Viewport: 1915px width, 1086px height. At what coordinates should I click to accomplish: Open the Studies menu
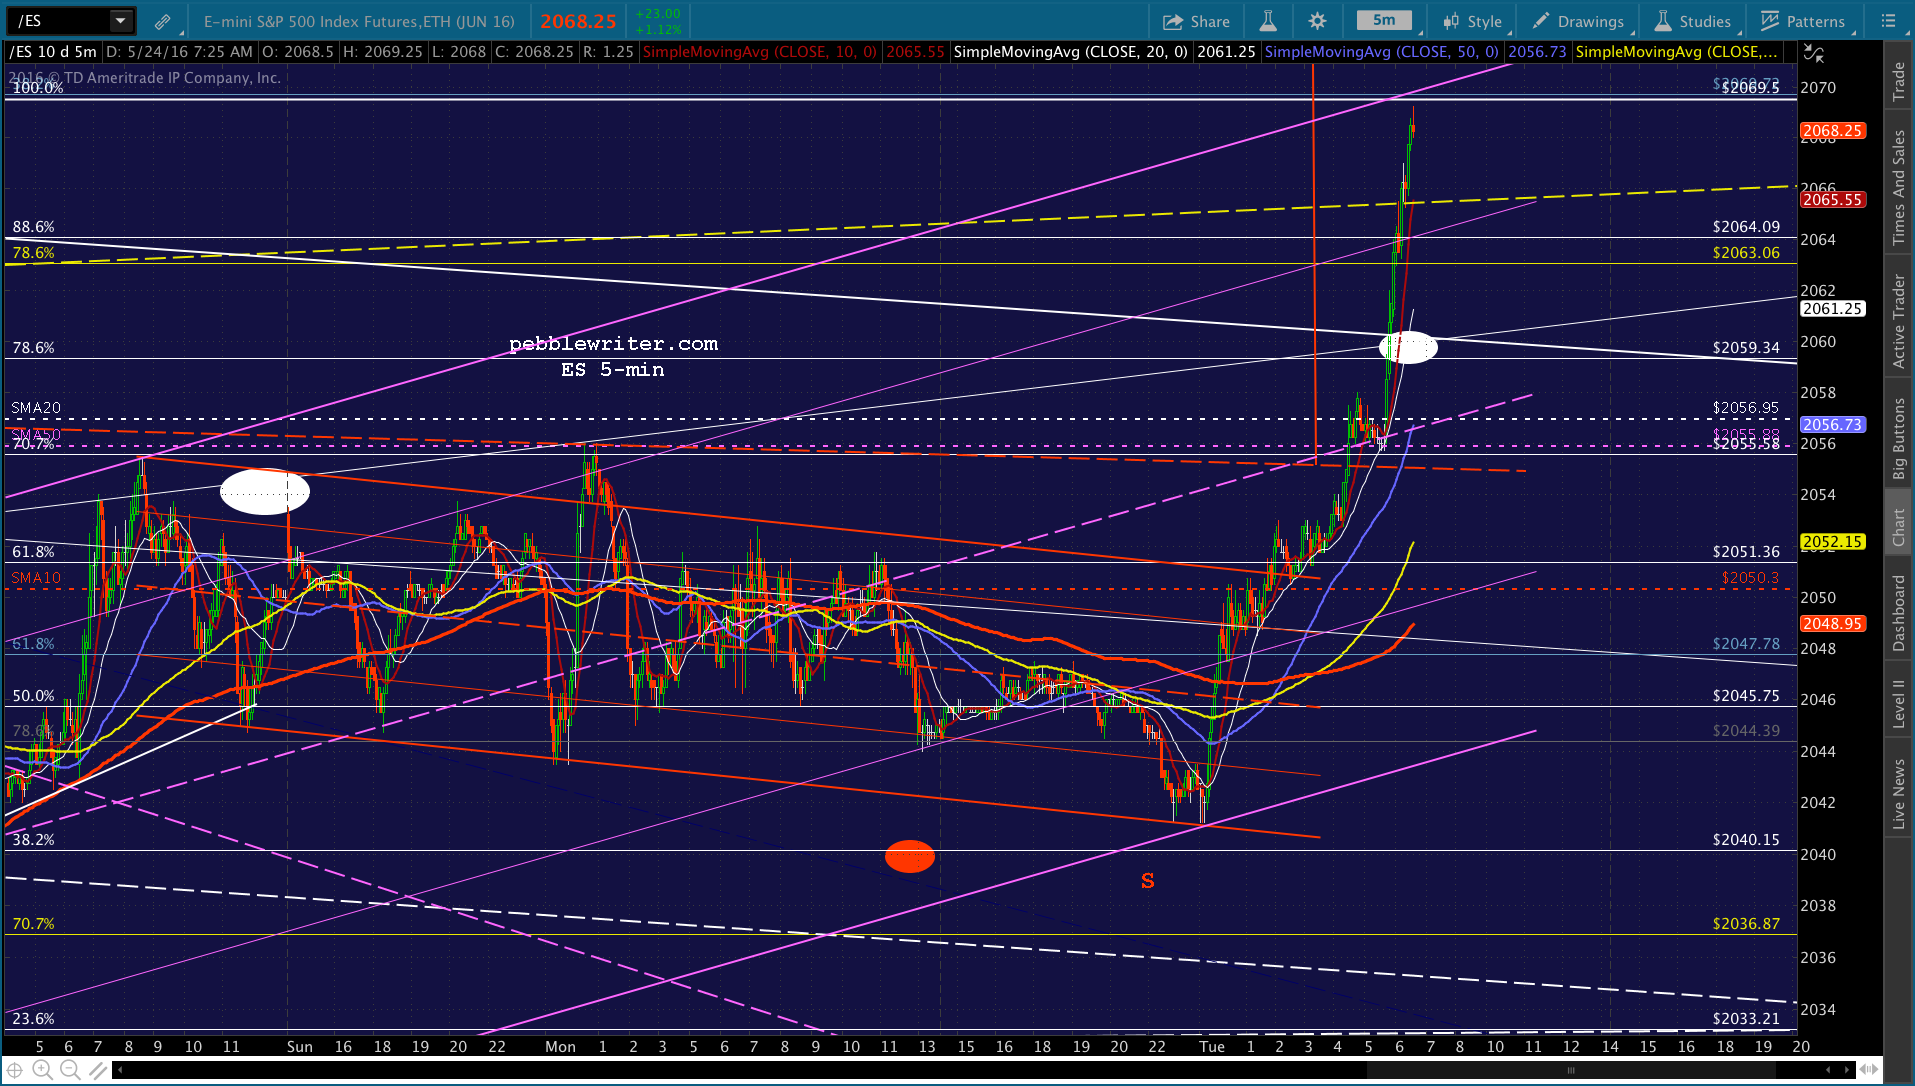pos(1693,21)
